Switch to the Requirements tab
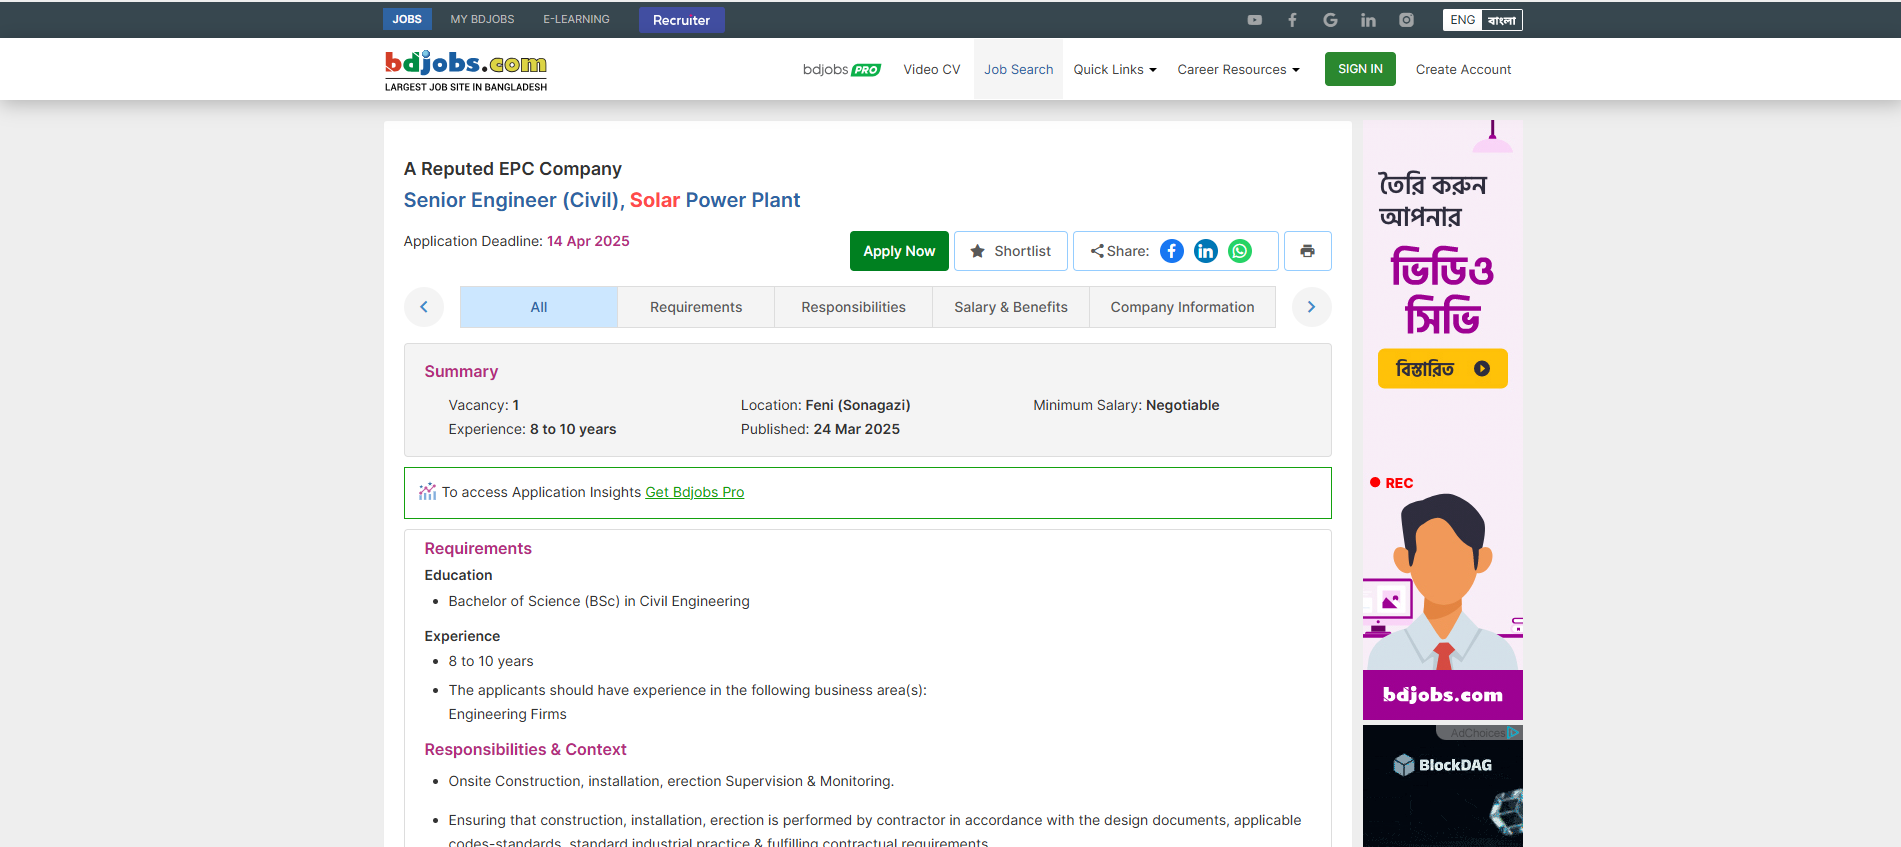 [x=696, y=307]
